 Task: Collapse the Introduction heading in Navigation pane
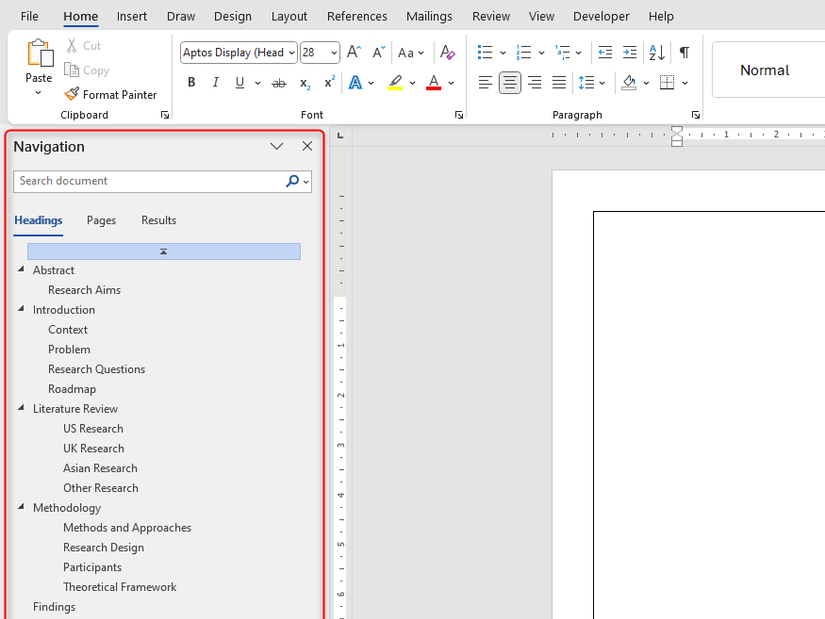coord(20,309)
